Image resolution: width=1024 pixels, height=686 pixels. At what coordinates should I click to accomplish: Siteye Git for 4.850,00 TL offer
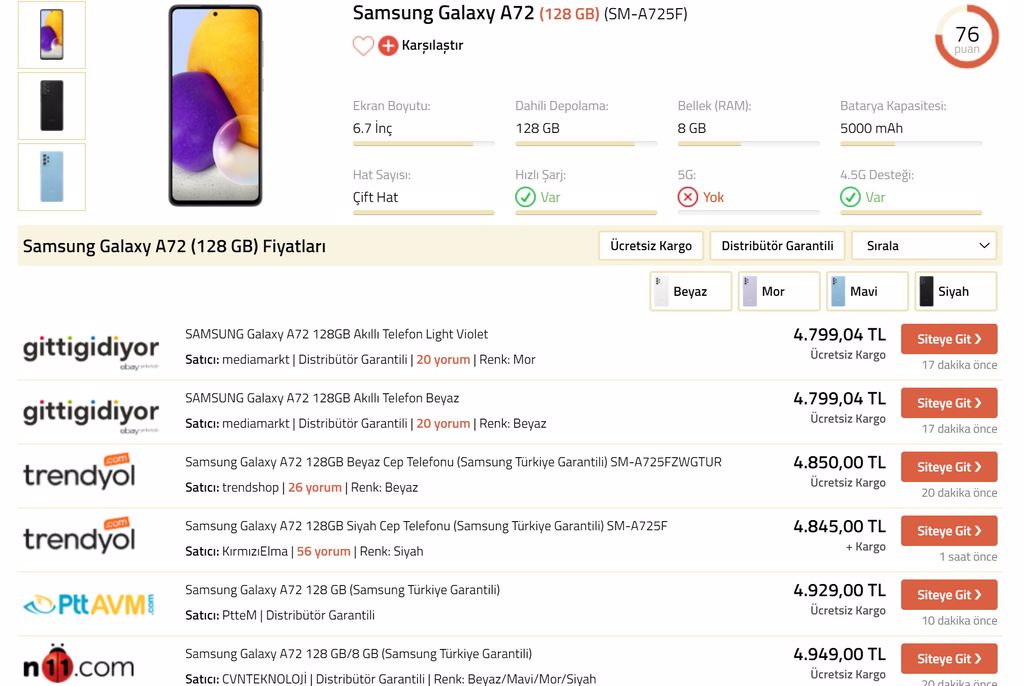949,467
